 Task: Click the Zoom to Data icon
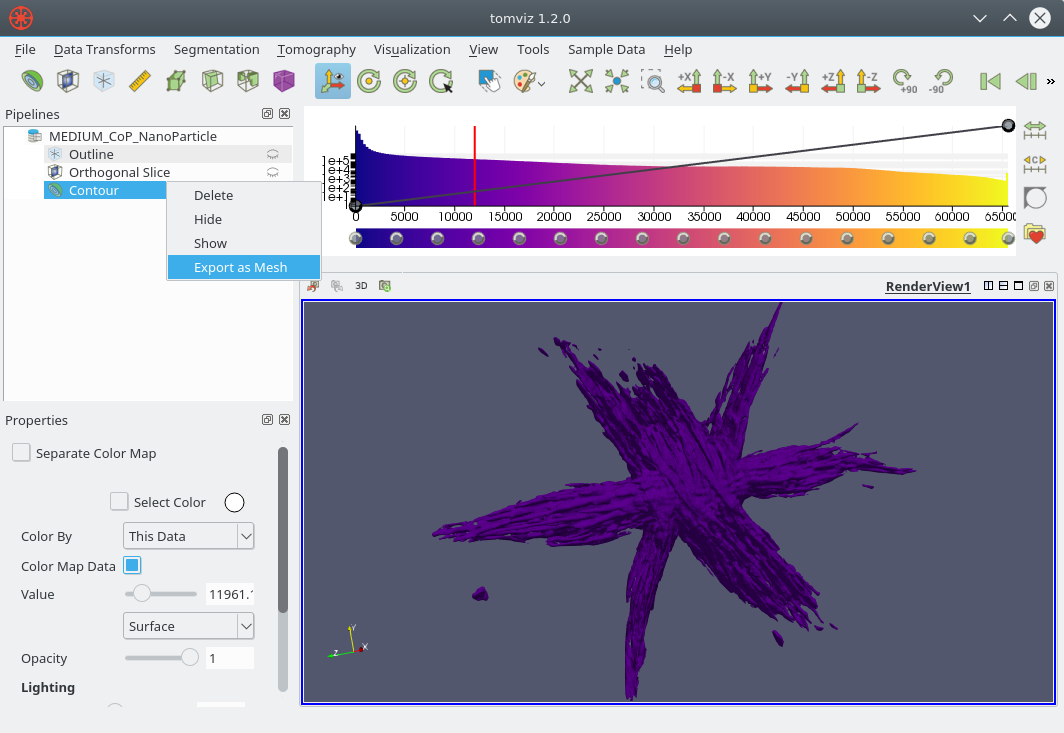pos(617,81)
